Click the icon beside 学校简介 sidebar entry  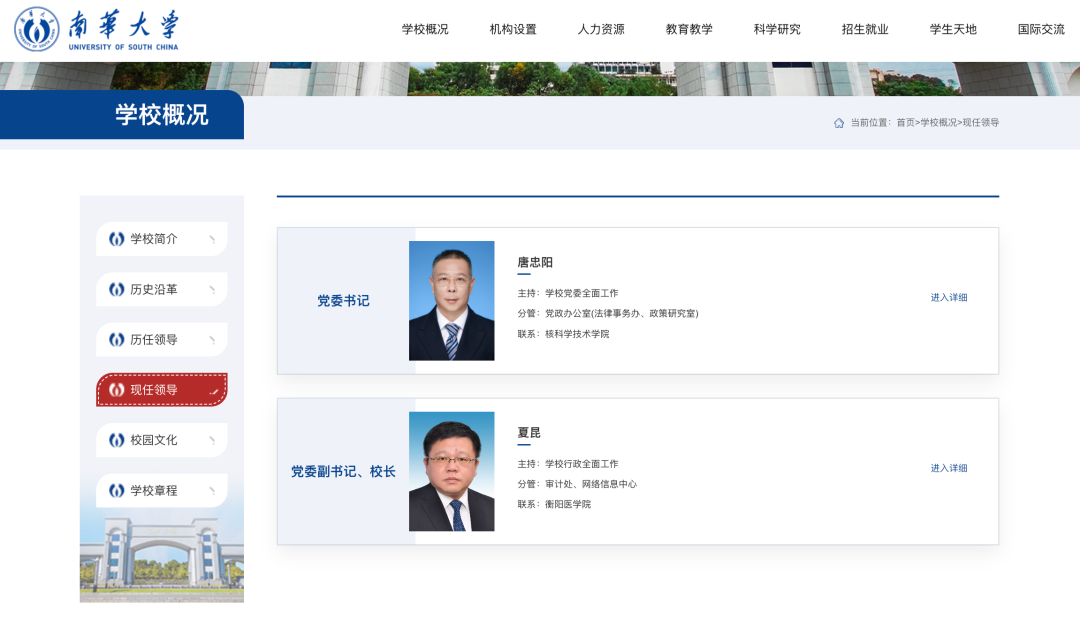click(x=115, y=239)
